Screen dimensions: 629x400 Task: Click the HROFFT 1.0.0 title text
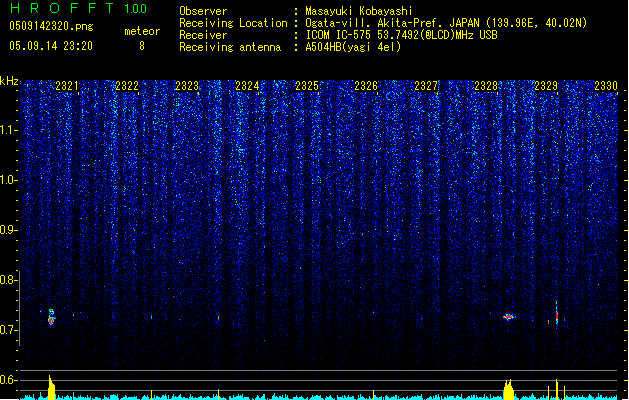pos(78,8)
